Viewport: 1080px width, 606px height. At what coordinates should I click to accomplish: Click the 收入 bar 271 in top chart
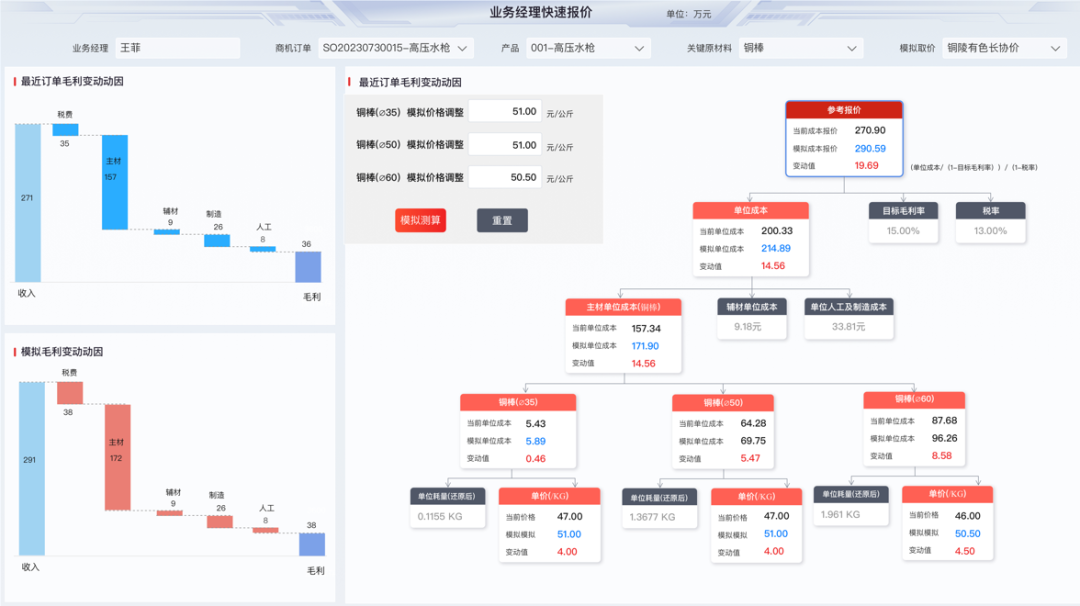[28, 203]
